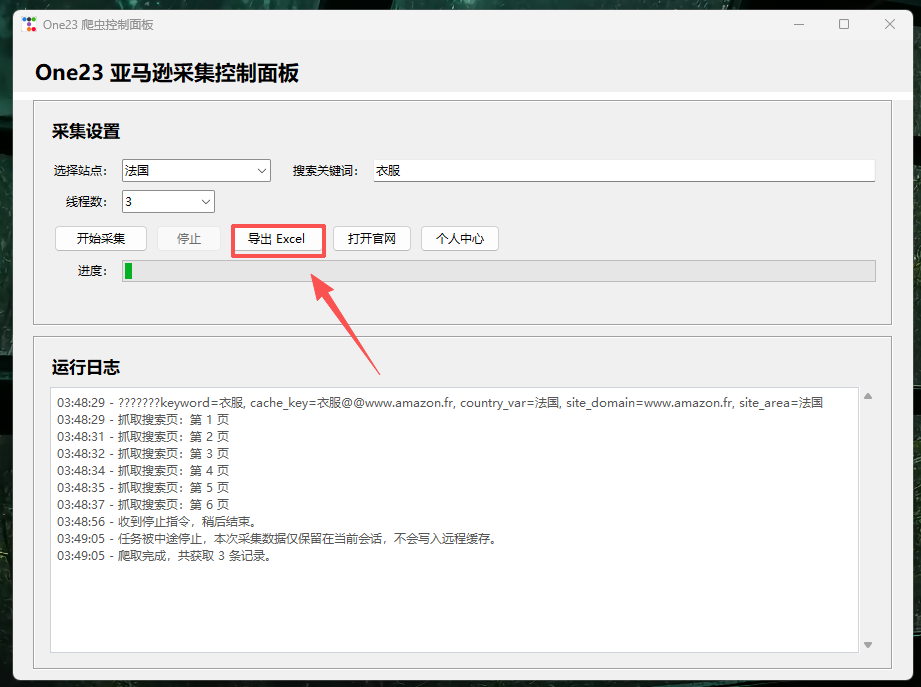This screenshot has width=921, height=687.
Task: Click the log entry 爬取完成，共获取 3 条记录
Action: pos(165,556)
